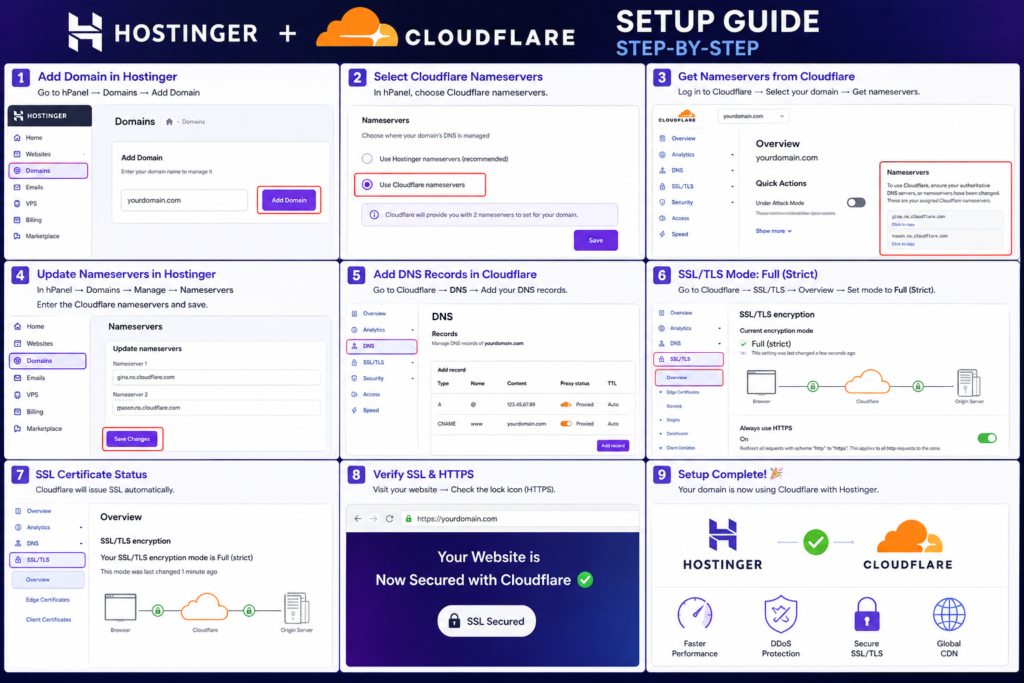Expand Show more under Quick Actions

(x=773, y=231)
